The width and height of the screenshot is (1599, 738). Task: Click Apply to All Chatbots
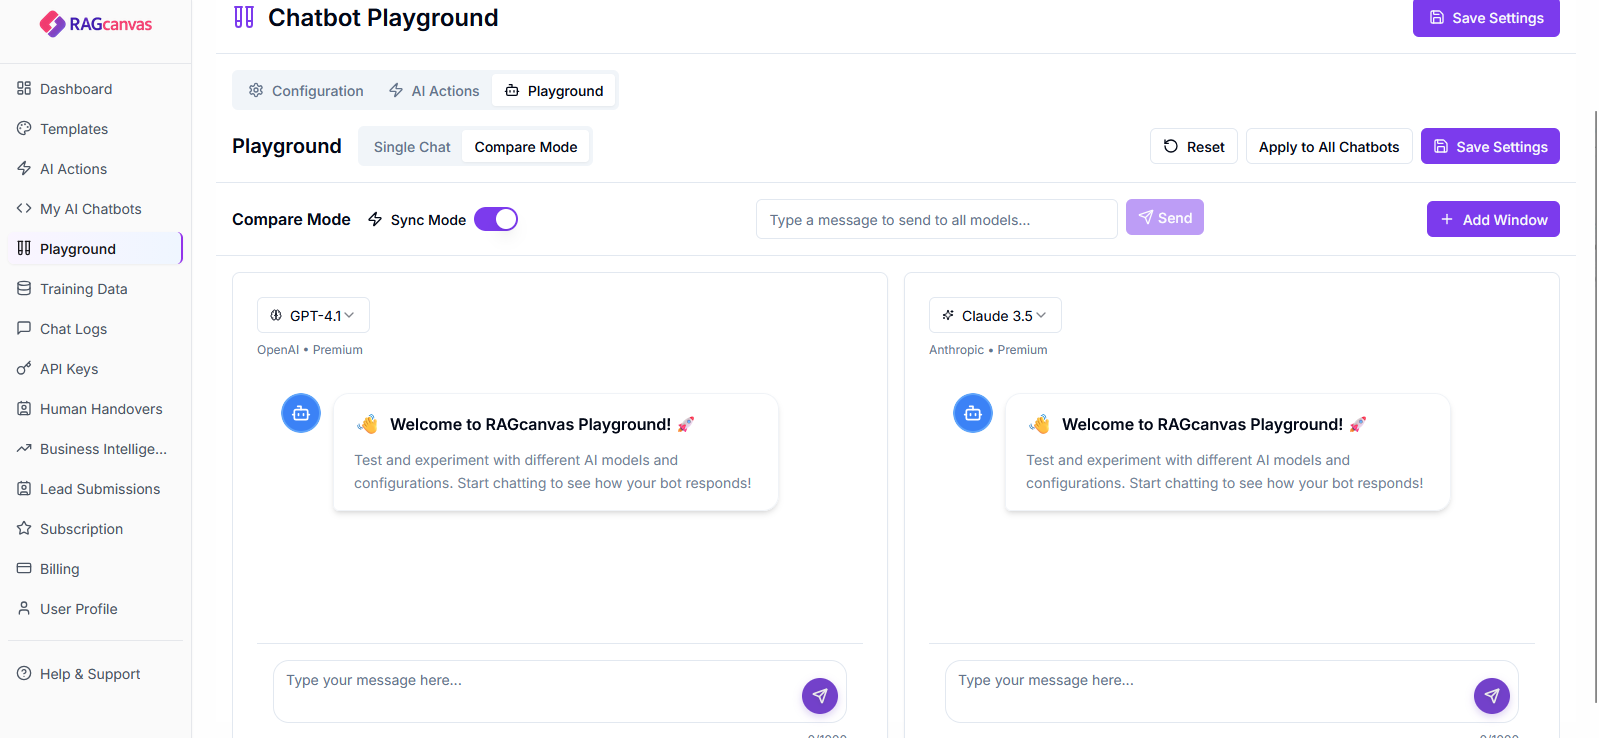(1328, 146)
